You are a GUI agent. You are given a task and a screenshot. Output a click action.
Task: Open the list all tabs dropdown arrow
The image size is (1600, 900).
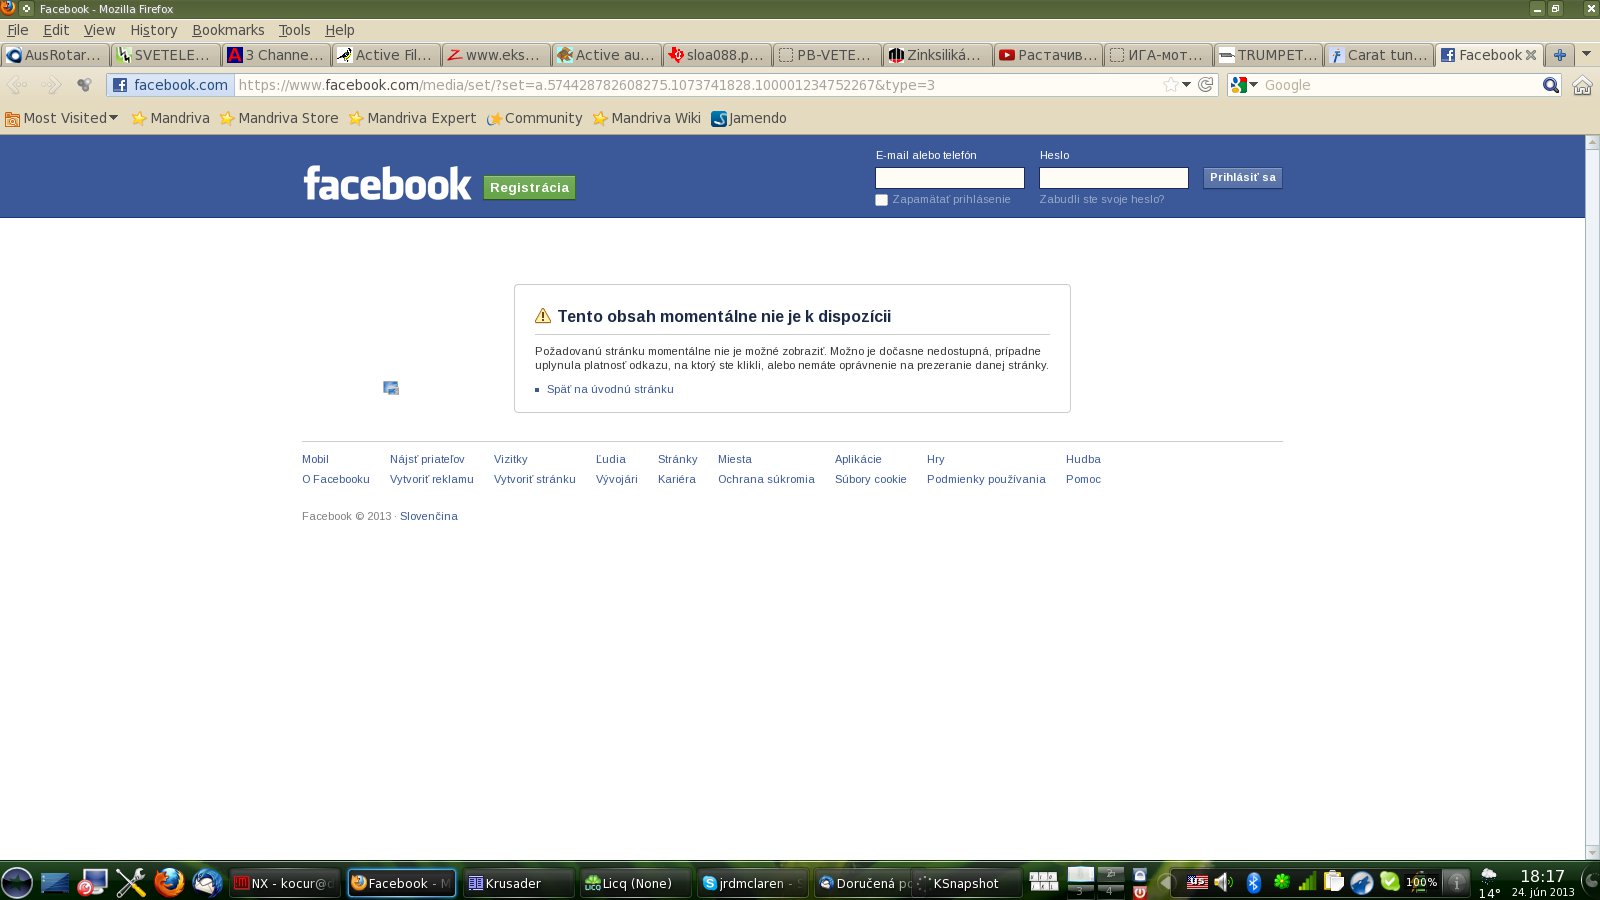tap(1586, 54)
